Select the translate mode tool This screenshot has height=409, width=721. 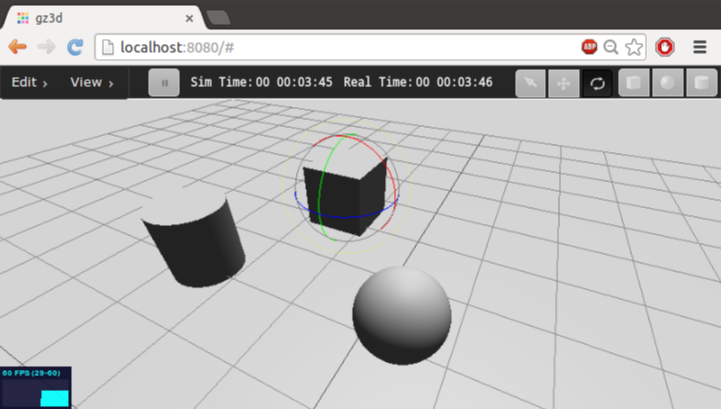[x=563, y=83]
